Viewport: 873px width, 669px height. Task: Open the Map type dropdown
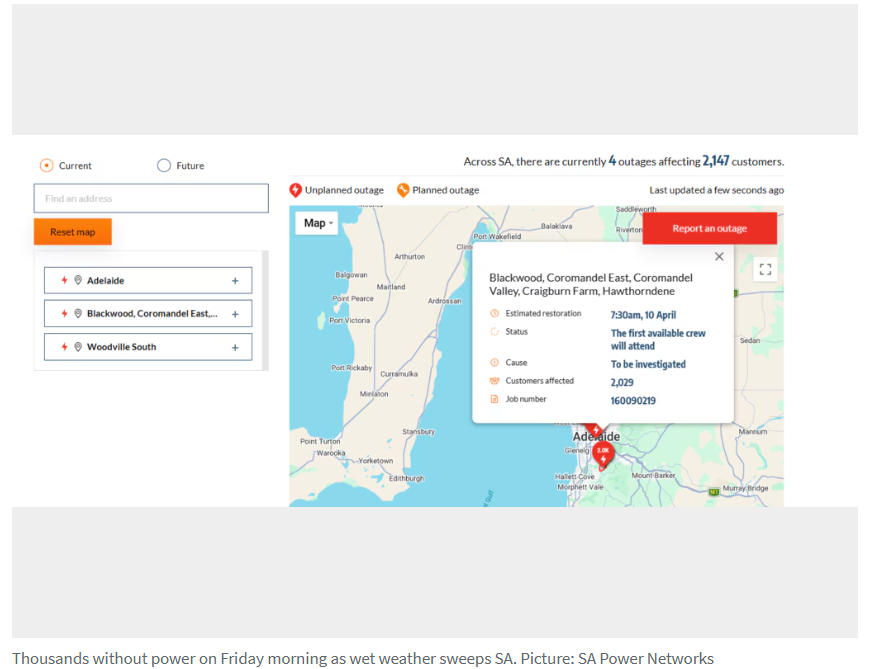pyautogui.click(x=319, y=223)
